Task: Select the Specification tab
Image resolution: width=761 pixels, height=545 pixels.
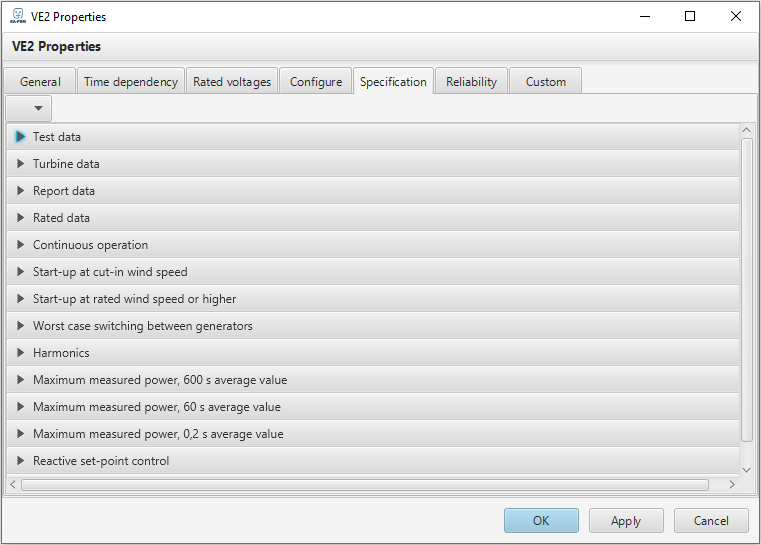Action: (393, 82)
